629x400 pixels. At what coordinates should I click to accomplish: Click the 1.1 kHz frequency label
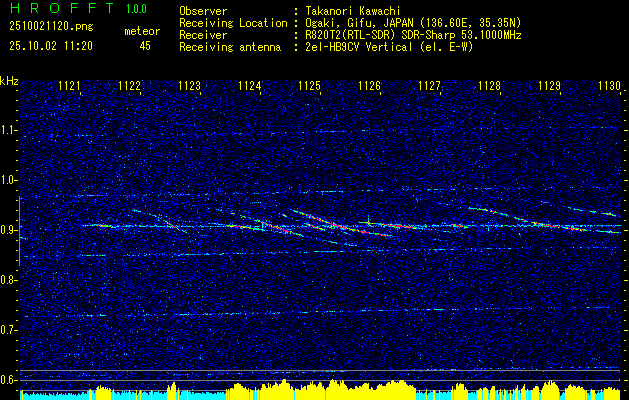pos(7,130)
